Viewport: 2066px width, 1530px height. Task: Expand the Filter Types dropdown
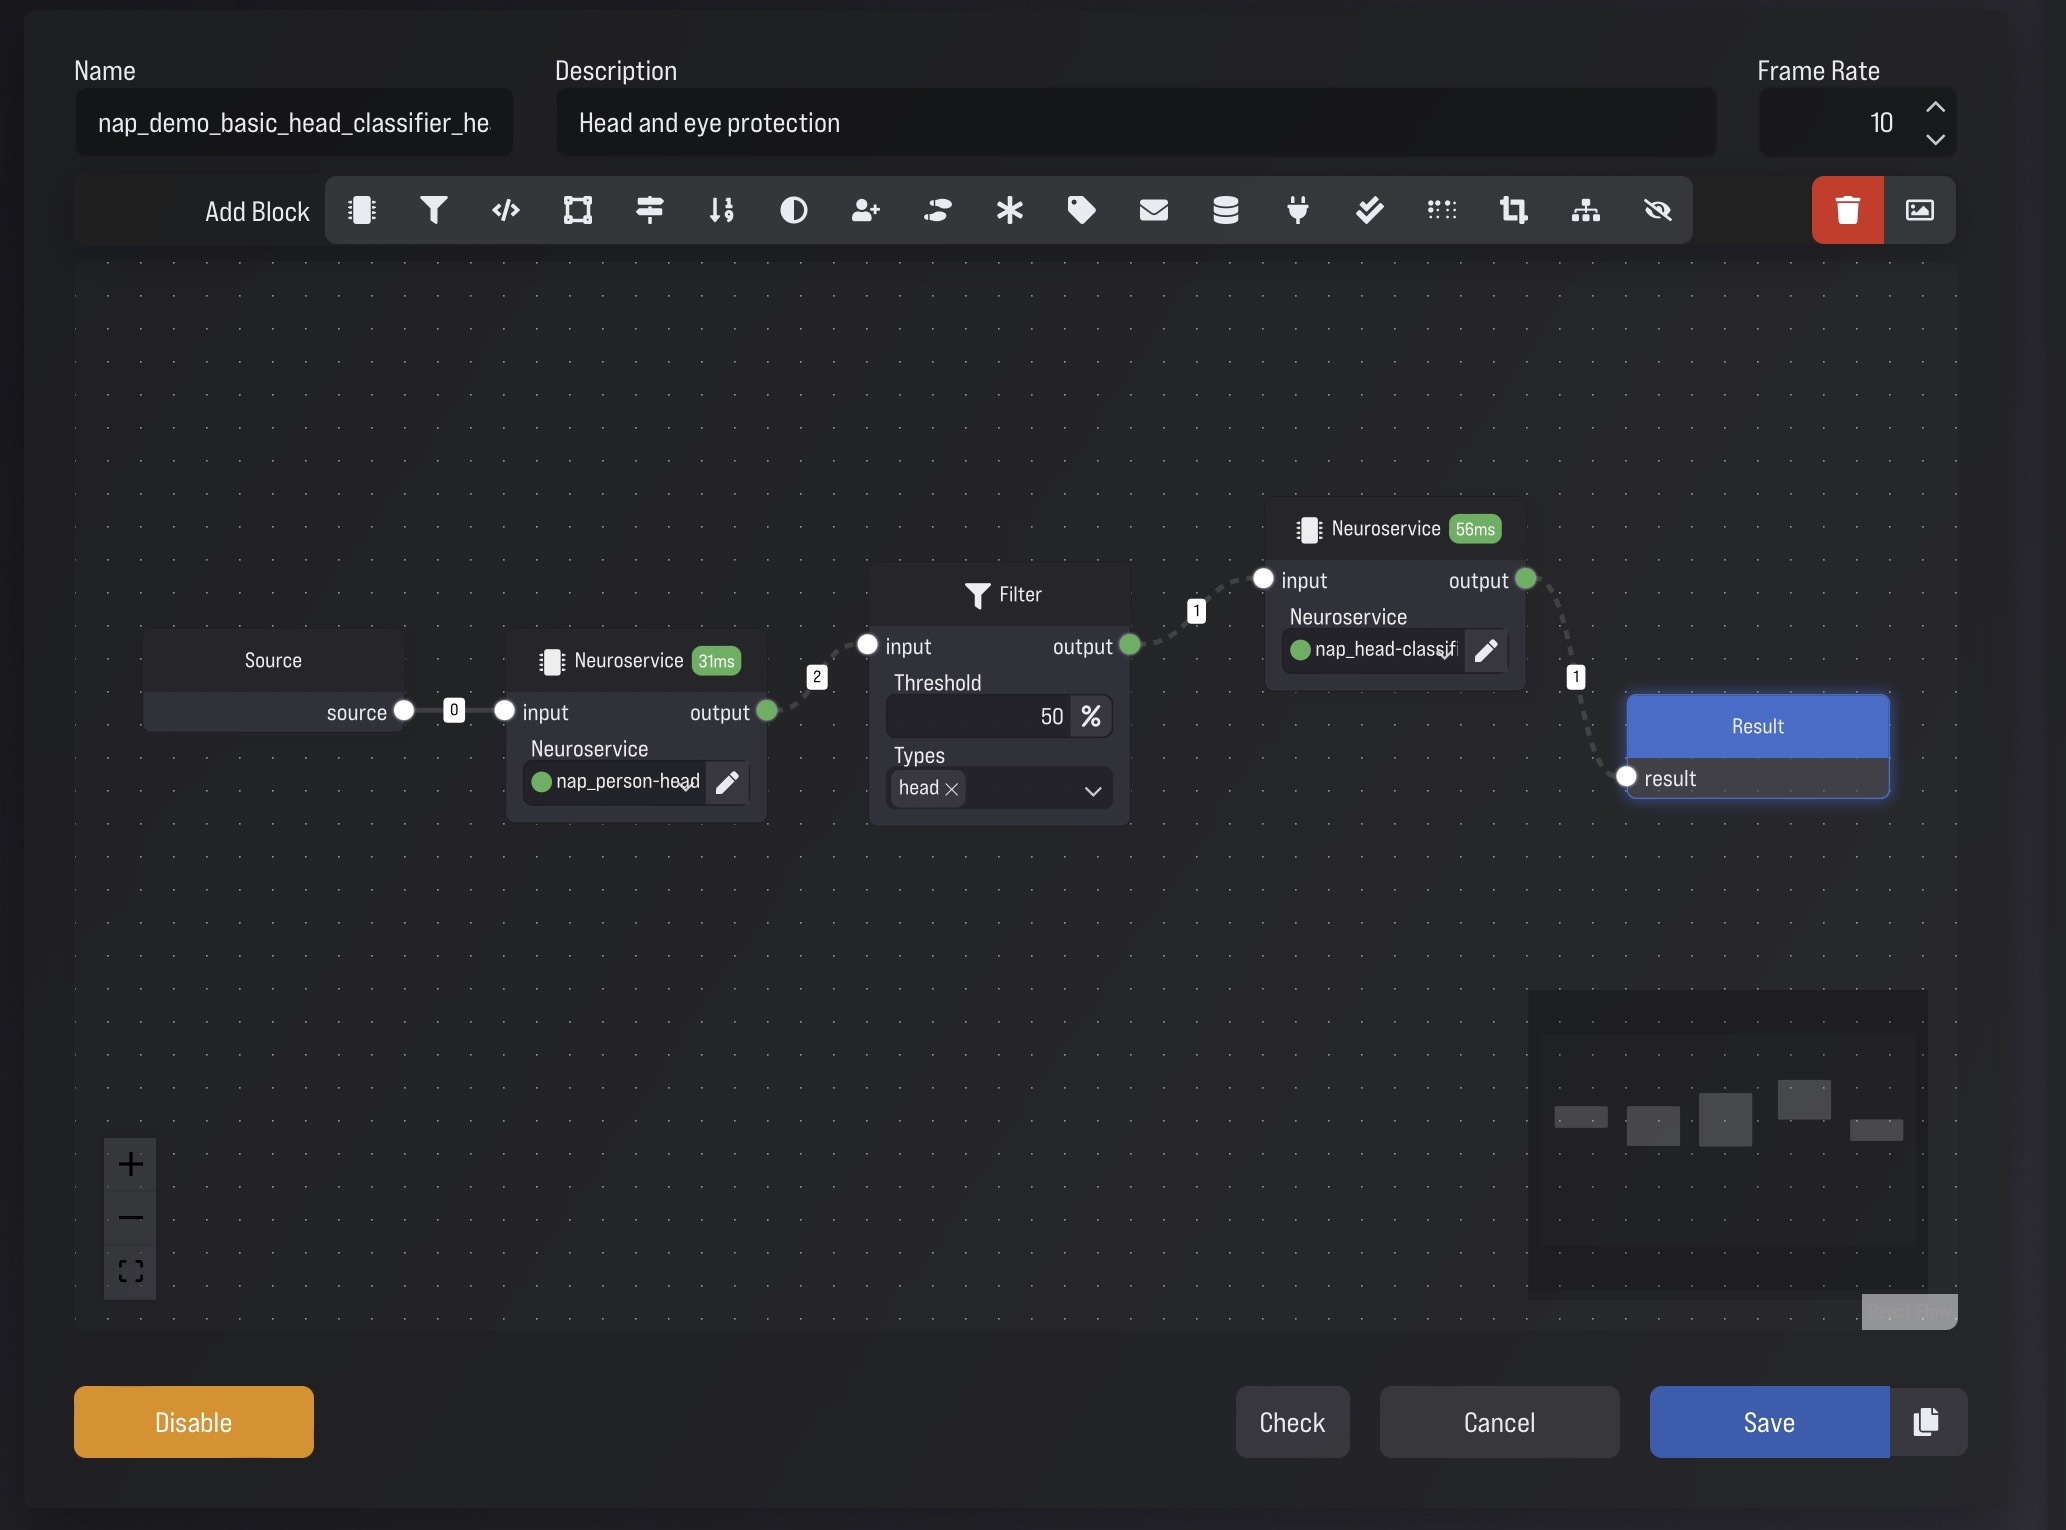click(1093, 790)
